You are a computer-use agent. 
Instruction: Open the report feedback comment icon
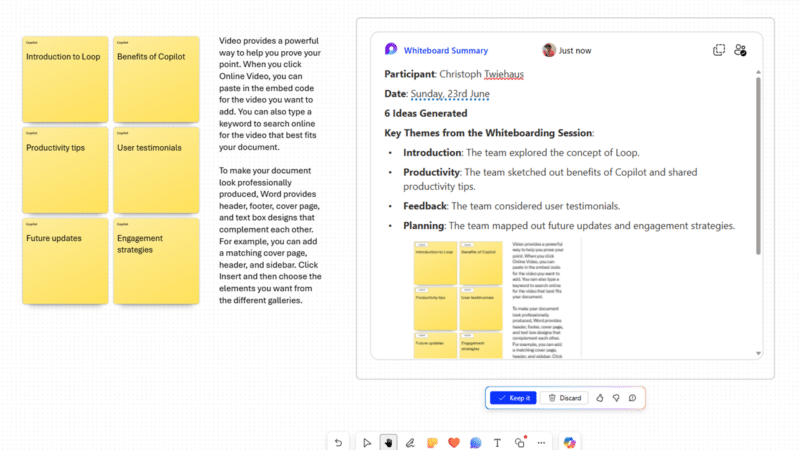coord(632,398)
